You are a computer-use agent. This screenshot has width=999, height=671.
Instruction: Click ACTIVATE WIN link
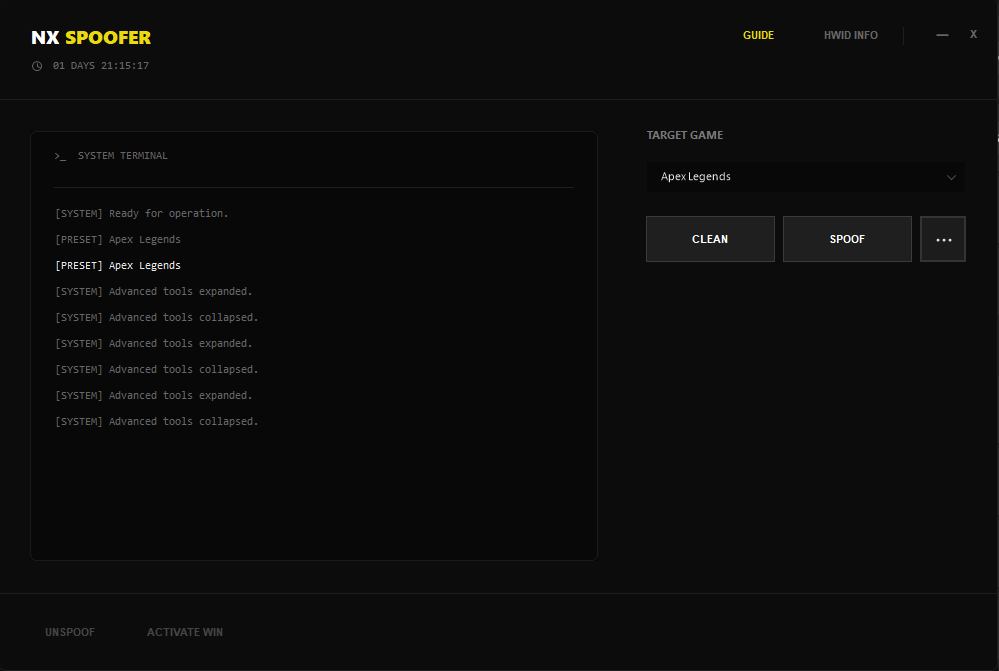pyautogui.click(x=185, y=632)
